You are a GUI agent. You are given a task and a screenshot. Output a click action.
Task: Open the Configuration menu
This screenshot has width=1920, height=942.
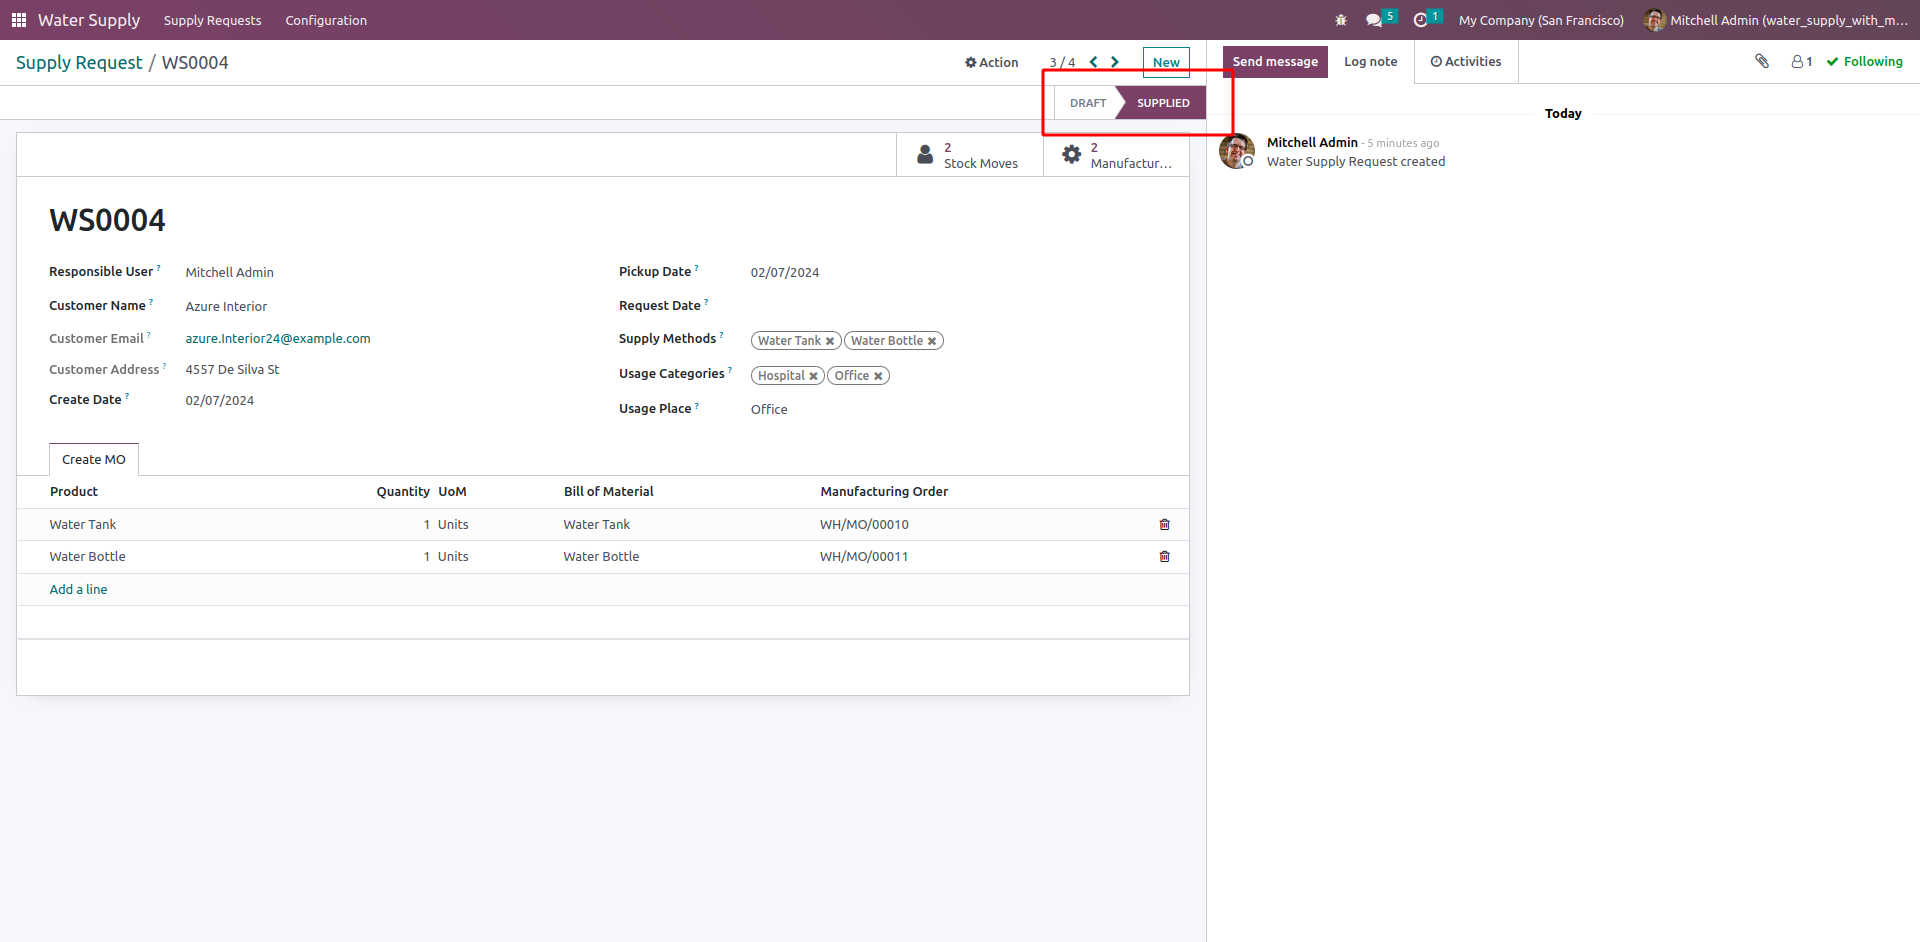pos(326,20)
